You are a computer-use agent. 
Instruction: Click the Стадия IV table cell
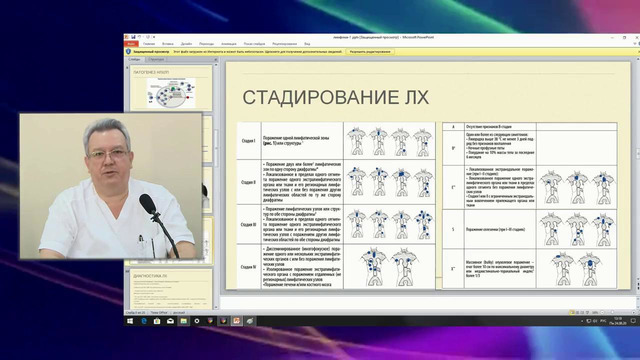(x=249, y=267)
